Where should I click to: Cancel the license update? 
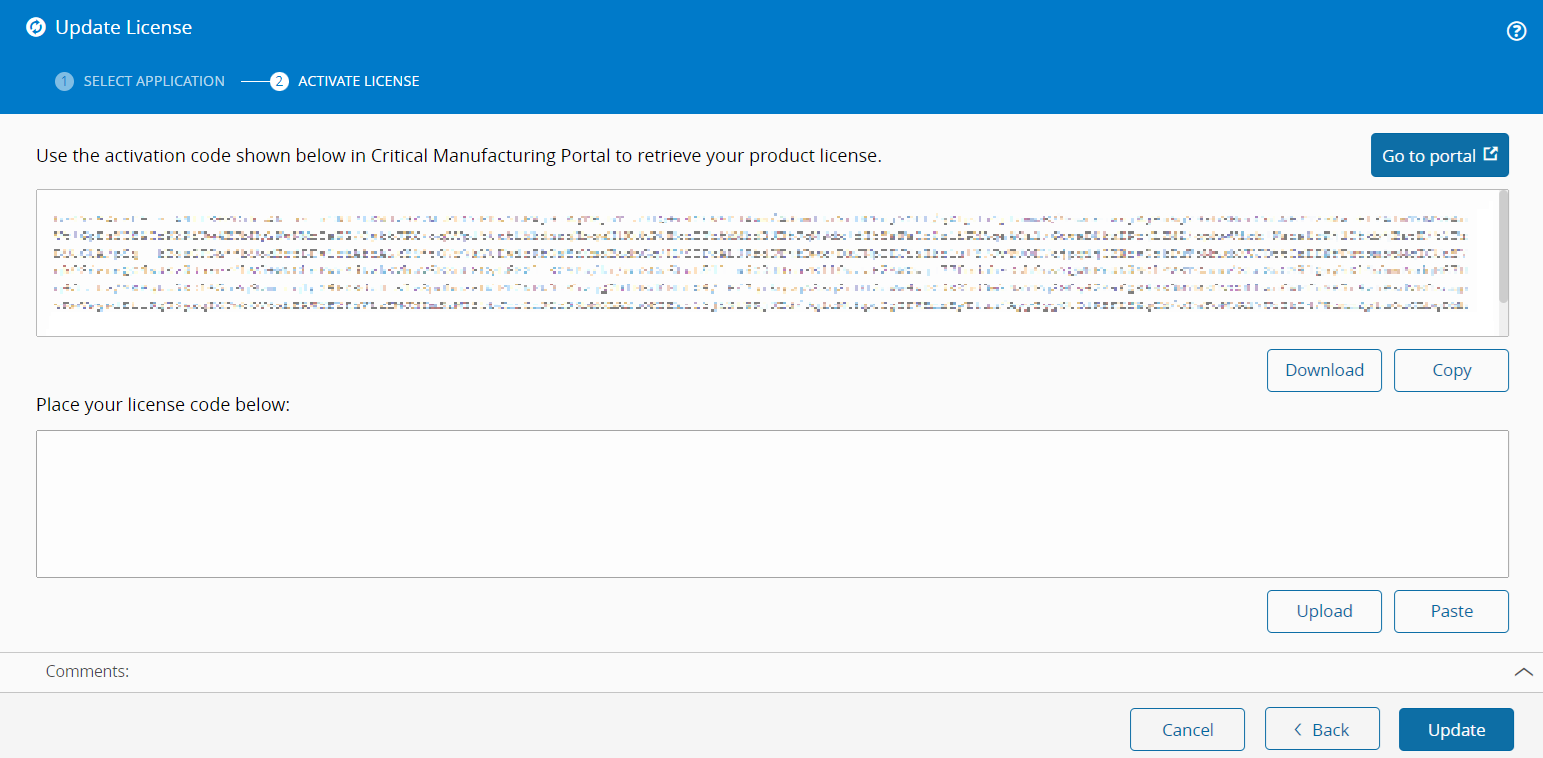coord(1187,730)
